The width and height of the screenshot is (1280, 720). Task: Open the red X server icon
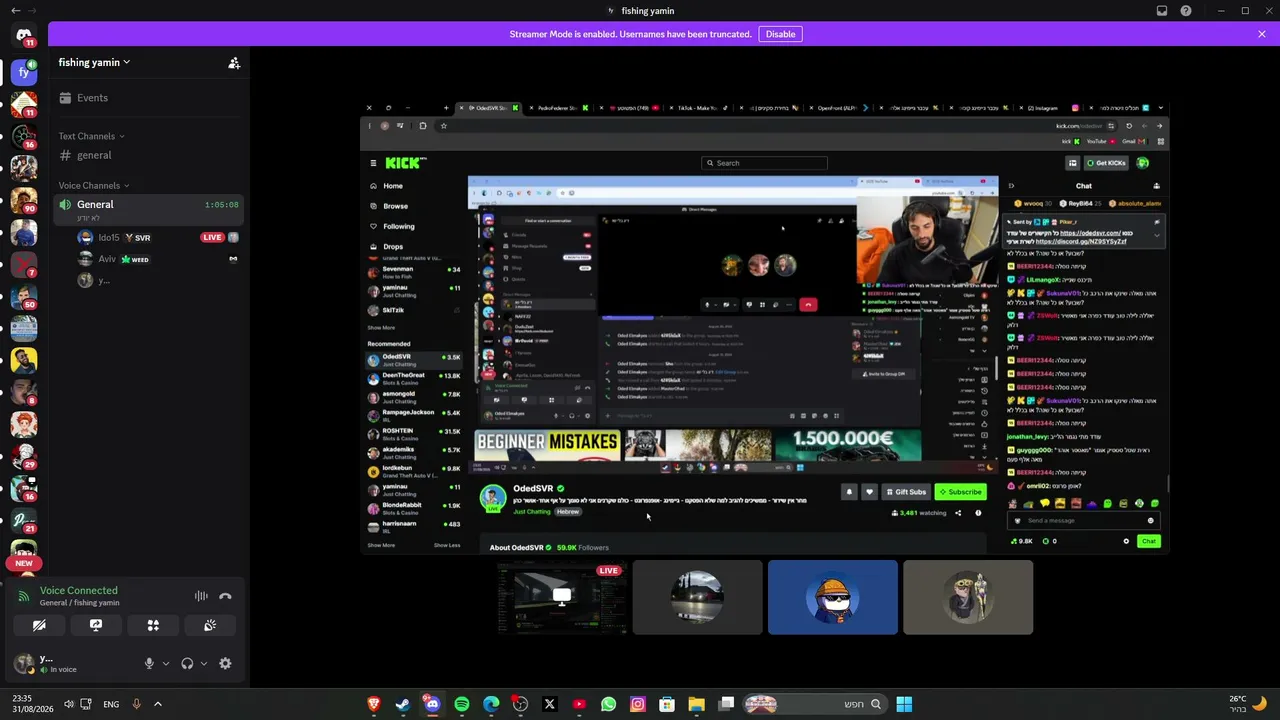pos(24,264)
